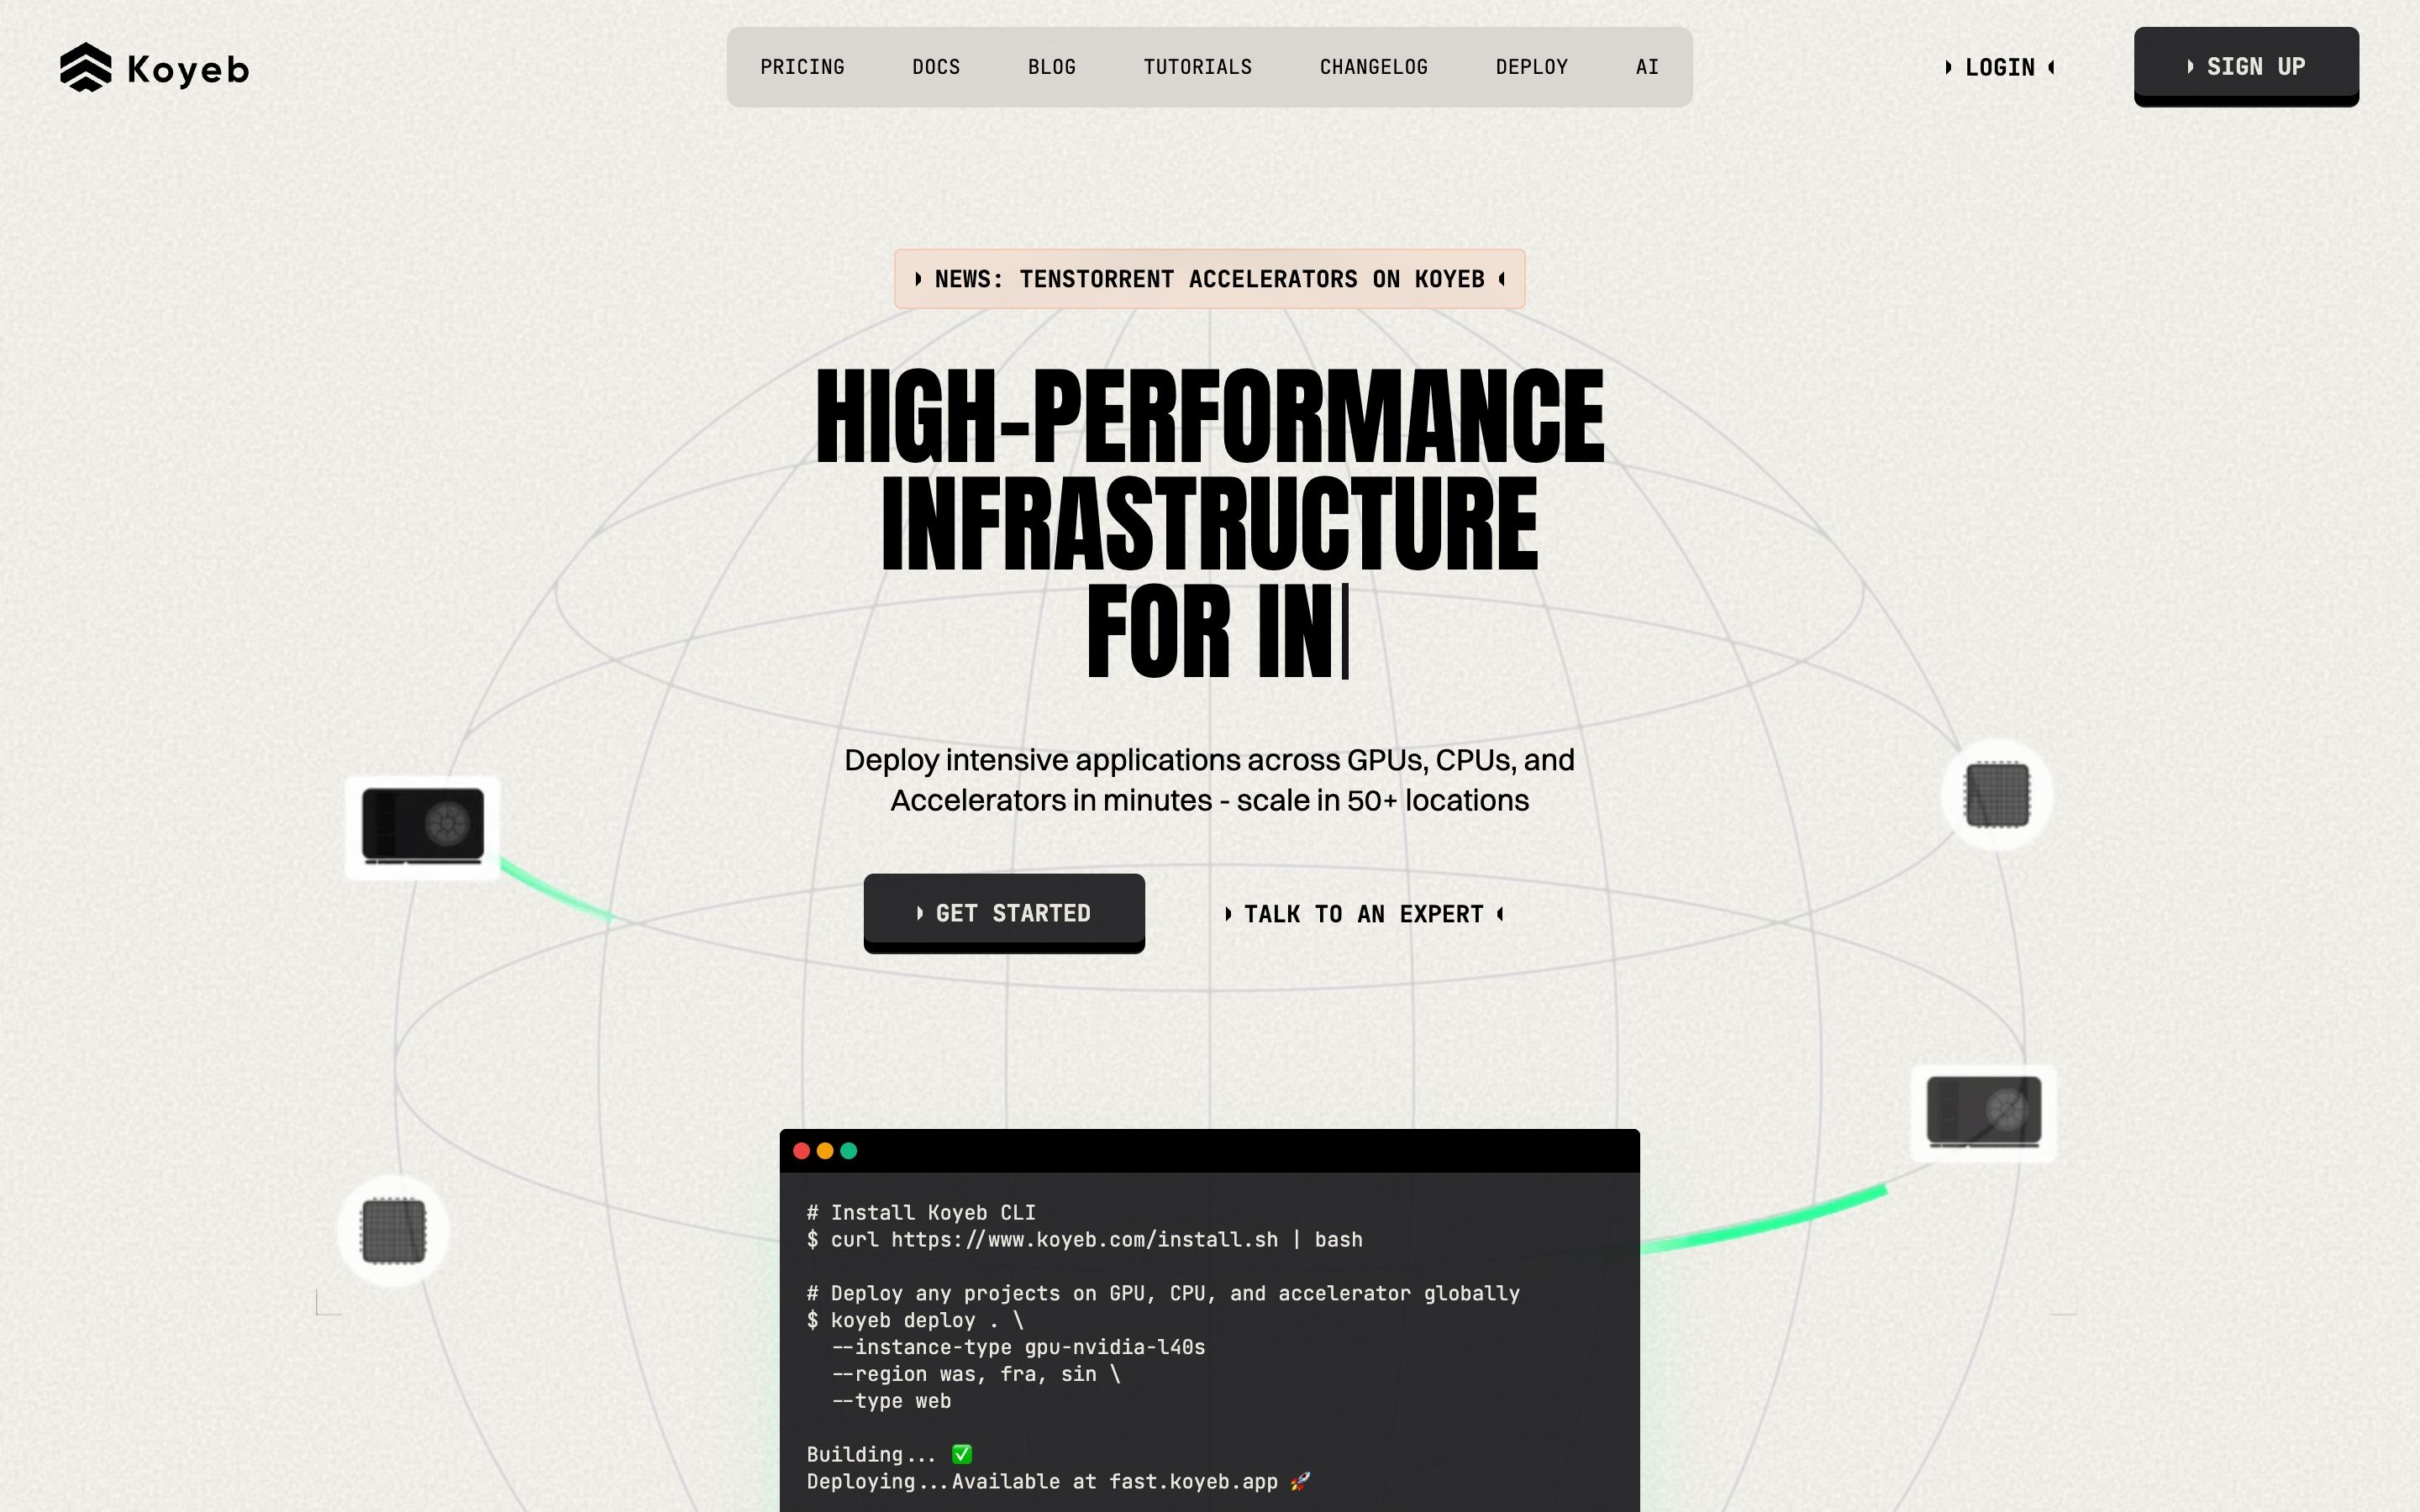Go to the Blog page
Viewport: 2420px width, 1512px height.
(x=1052, y=67)
